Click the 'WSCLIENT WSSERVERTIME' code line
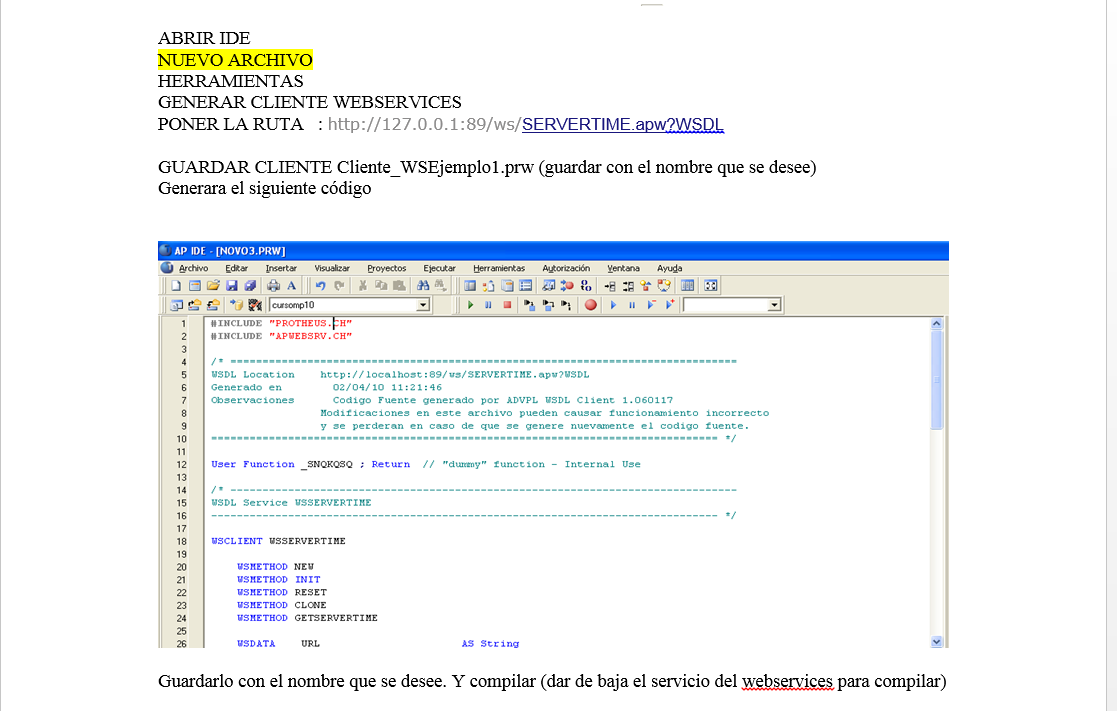Image resolution: width=1117 pixels, height=711 pixels. tap(279, 541)
